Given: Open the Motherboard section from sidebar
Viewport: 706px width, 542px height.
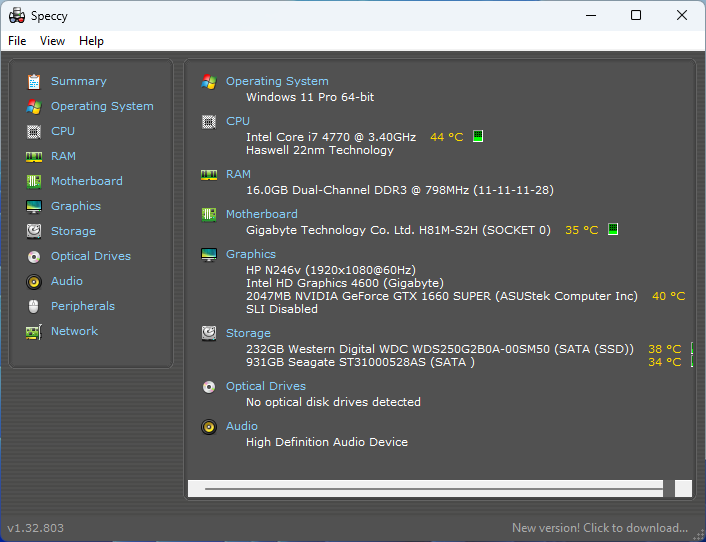Looking at the screenshot, I should click(86, 181).
